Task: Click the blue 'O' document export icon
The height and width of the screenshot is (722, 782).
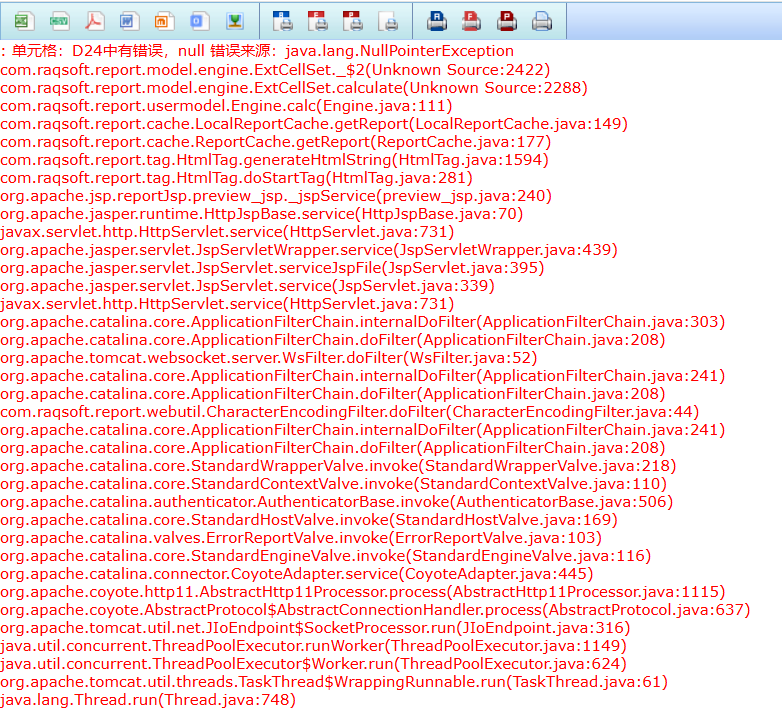Action: point(199,21)
